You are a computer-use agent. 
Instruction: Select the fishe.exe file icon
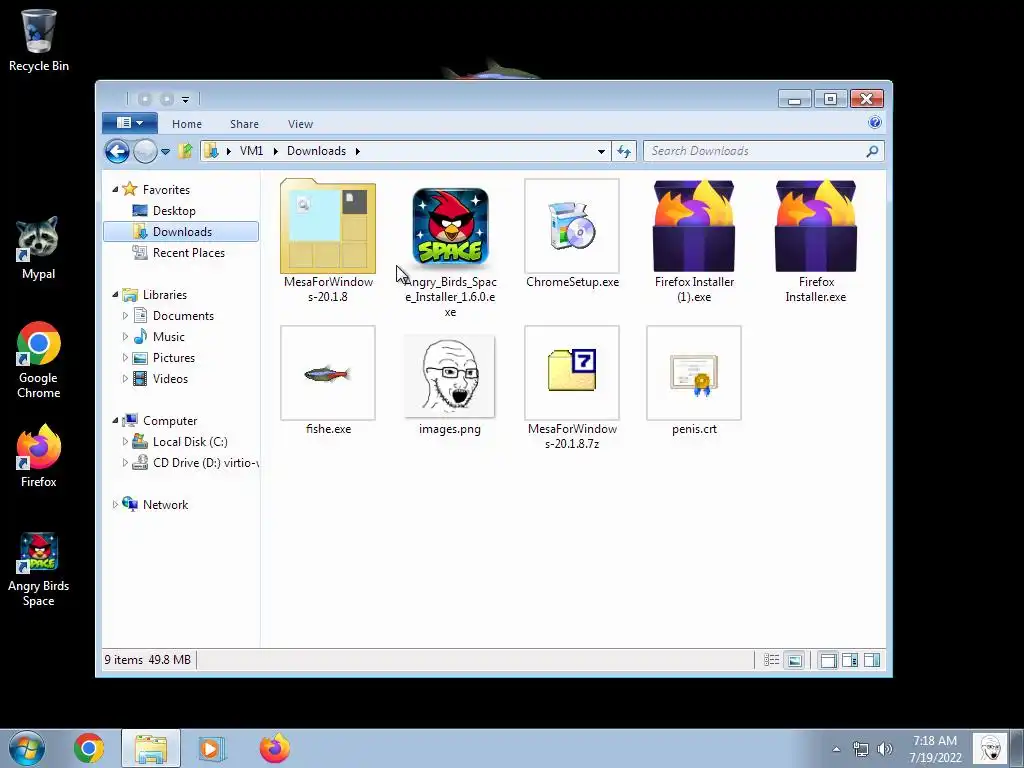tap(328, 373)
